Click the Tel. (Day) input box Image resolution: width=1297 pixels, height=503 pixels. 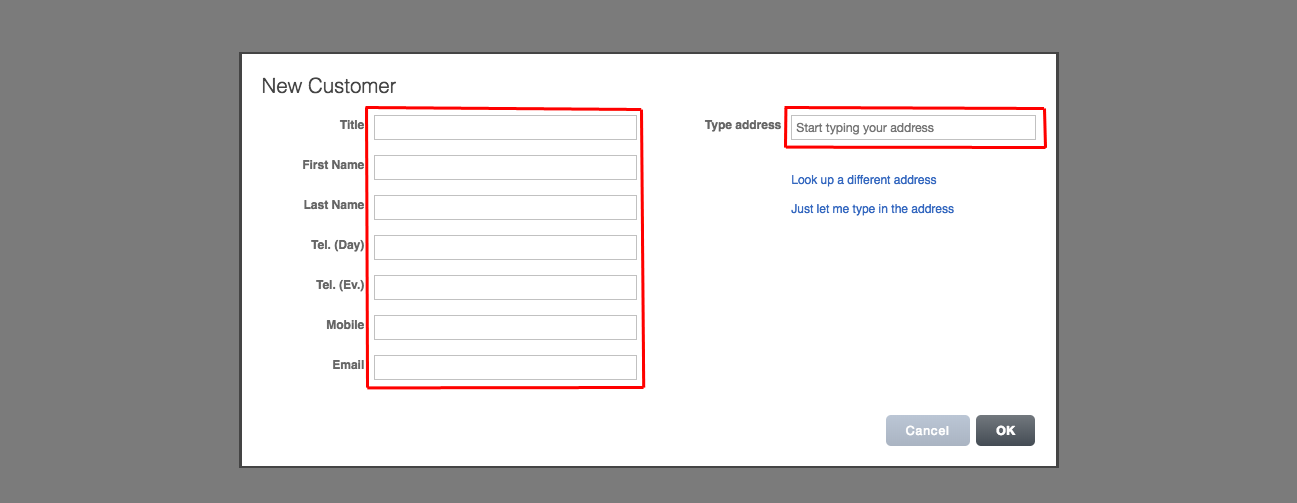pyautogui.click(x=505, y=247)
